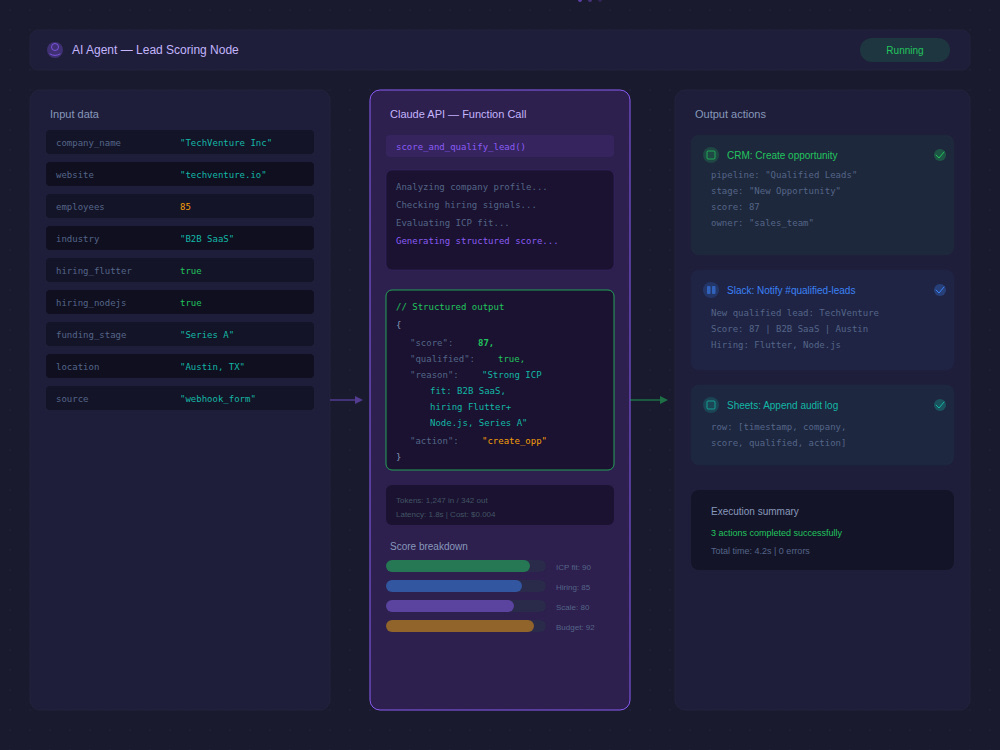Click "AI Agent — Lead Scoring Node" title
This screenshot has height=750, width=1000.
(155, 50)
